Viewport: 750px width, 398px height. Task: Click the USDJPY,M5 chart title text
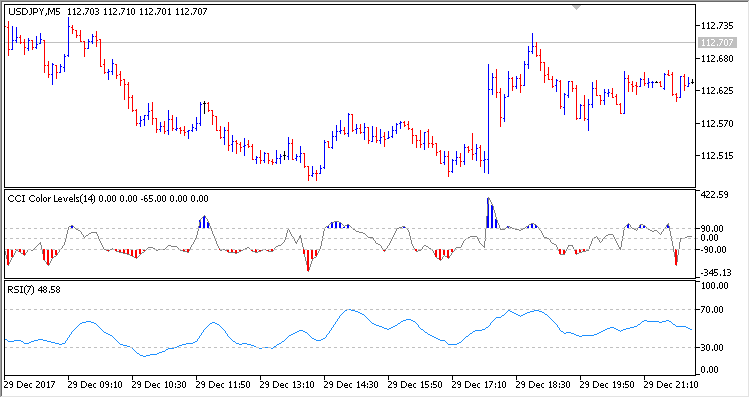34,11
